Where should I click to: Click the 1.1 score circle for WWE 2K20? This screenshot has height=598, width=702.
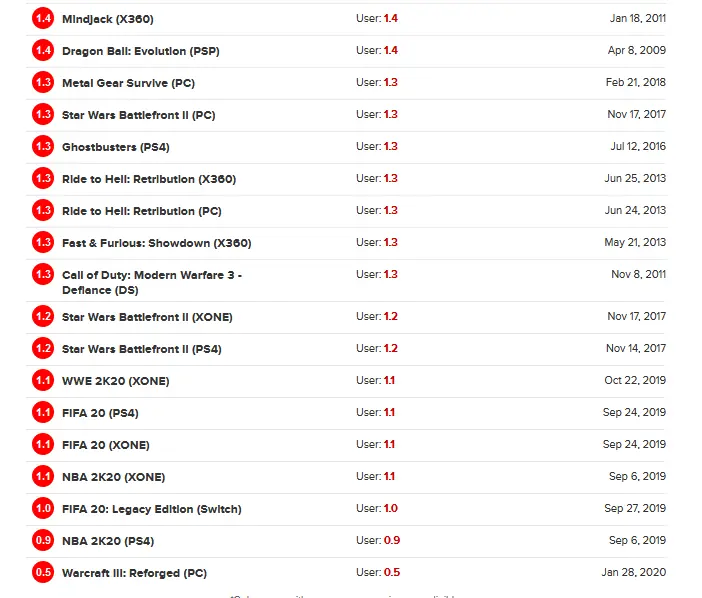click(x=43, y=380)
